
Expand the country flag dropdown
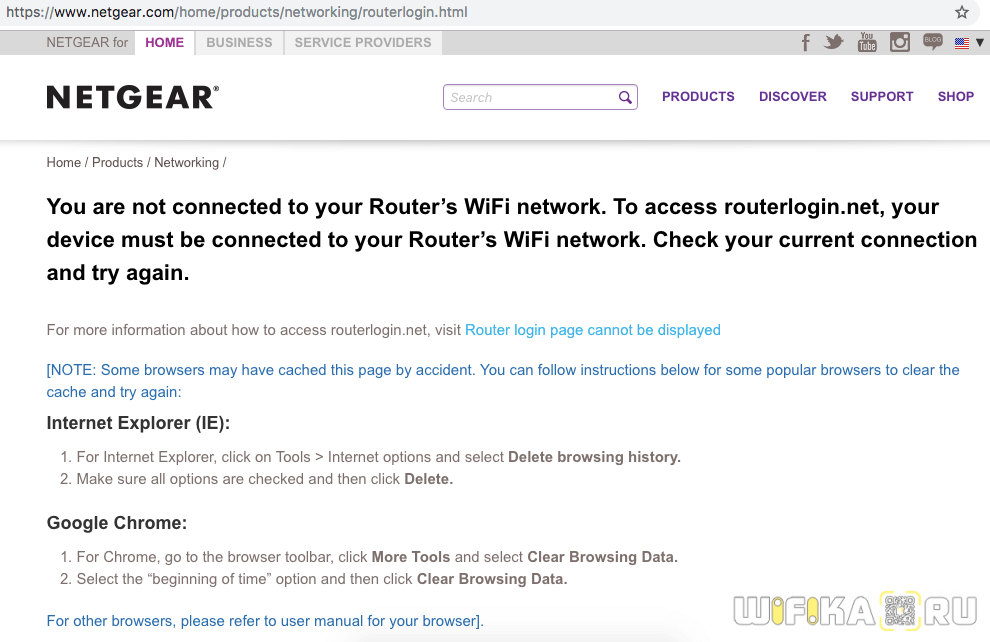click(x=969, y=43)
